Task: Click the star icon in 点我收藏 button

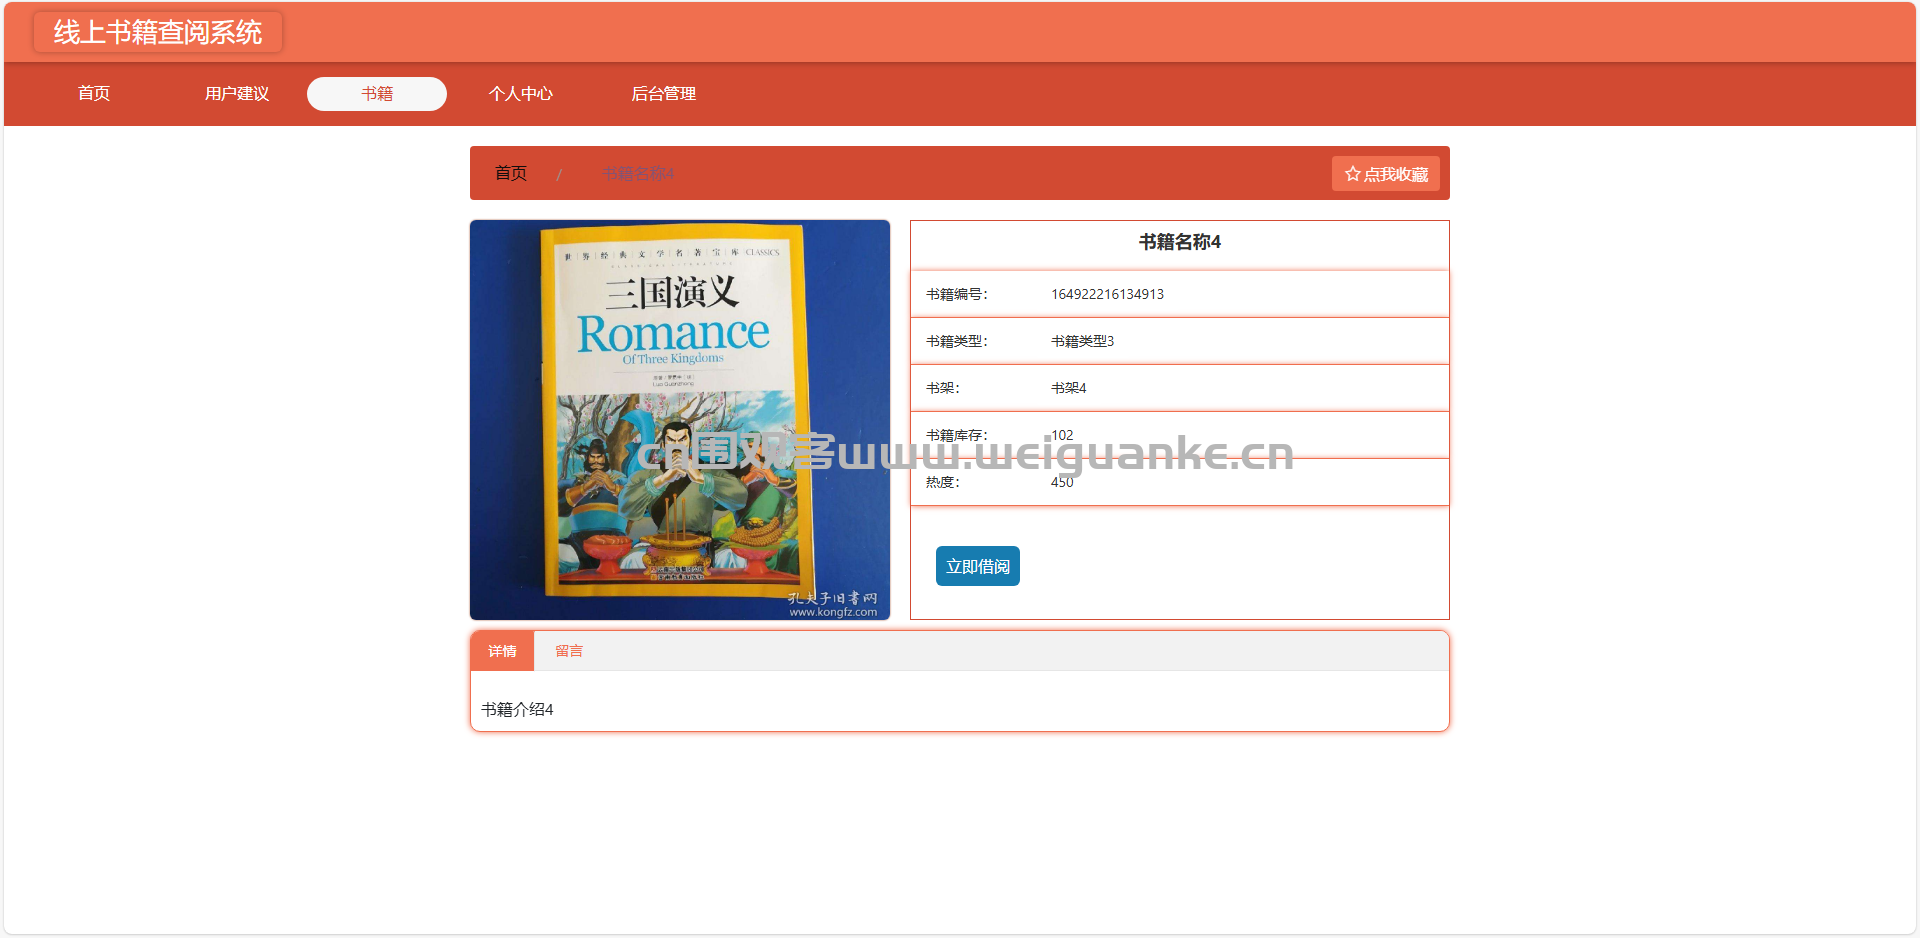Action: [1352, 174]
